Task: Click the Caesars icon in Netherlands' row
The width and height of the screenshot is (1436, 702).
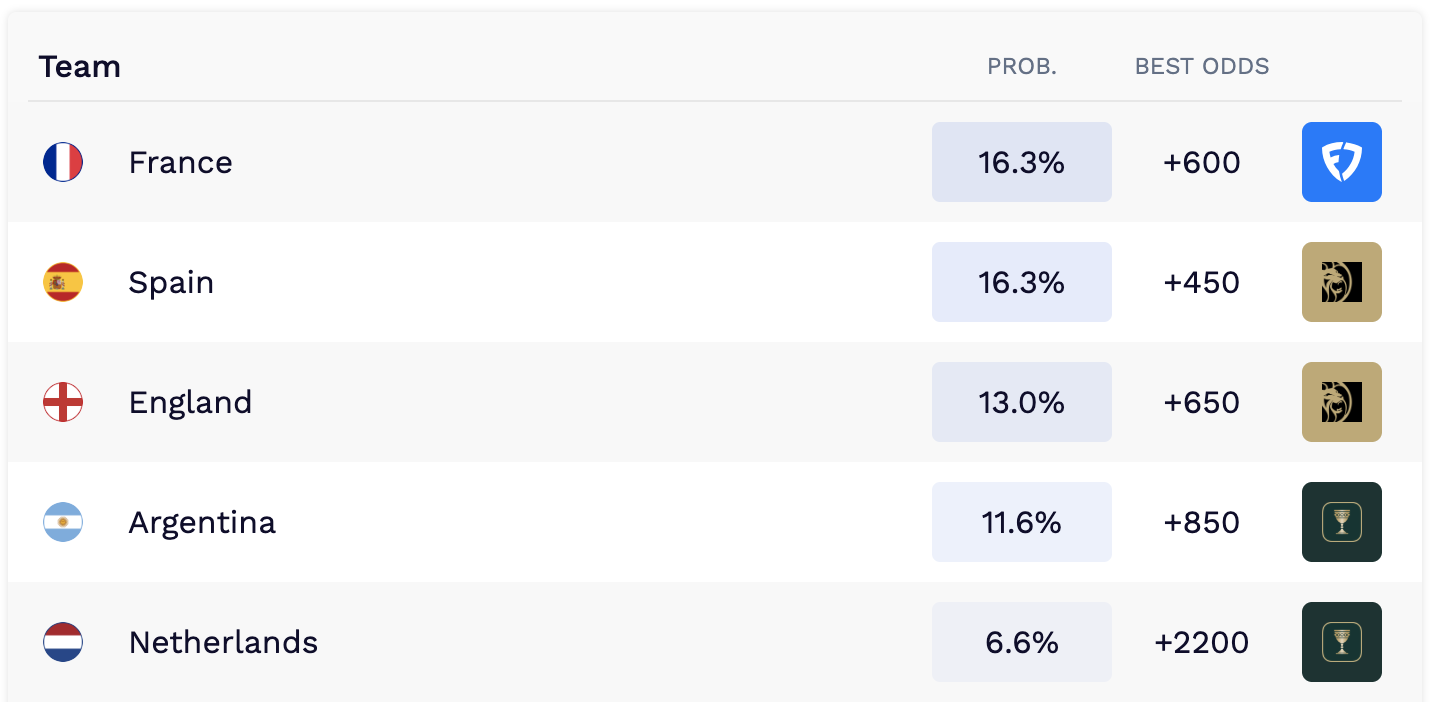Action: (x=1341, y=642)
